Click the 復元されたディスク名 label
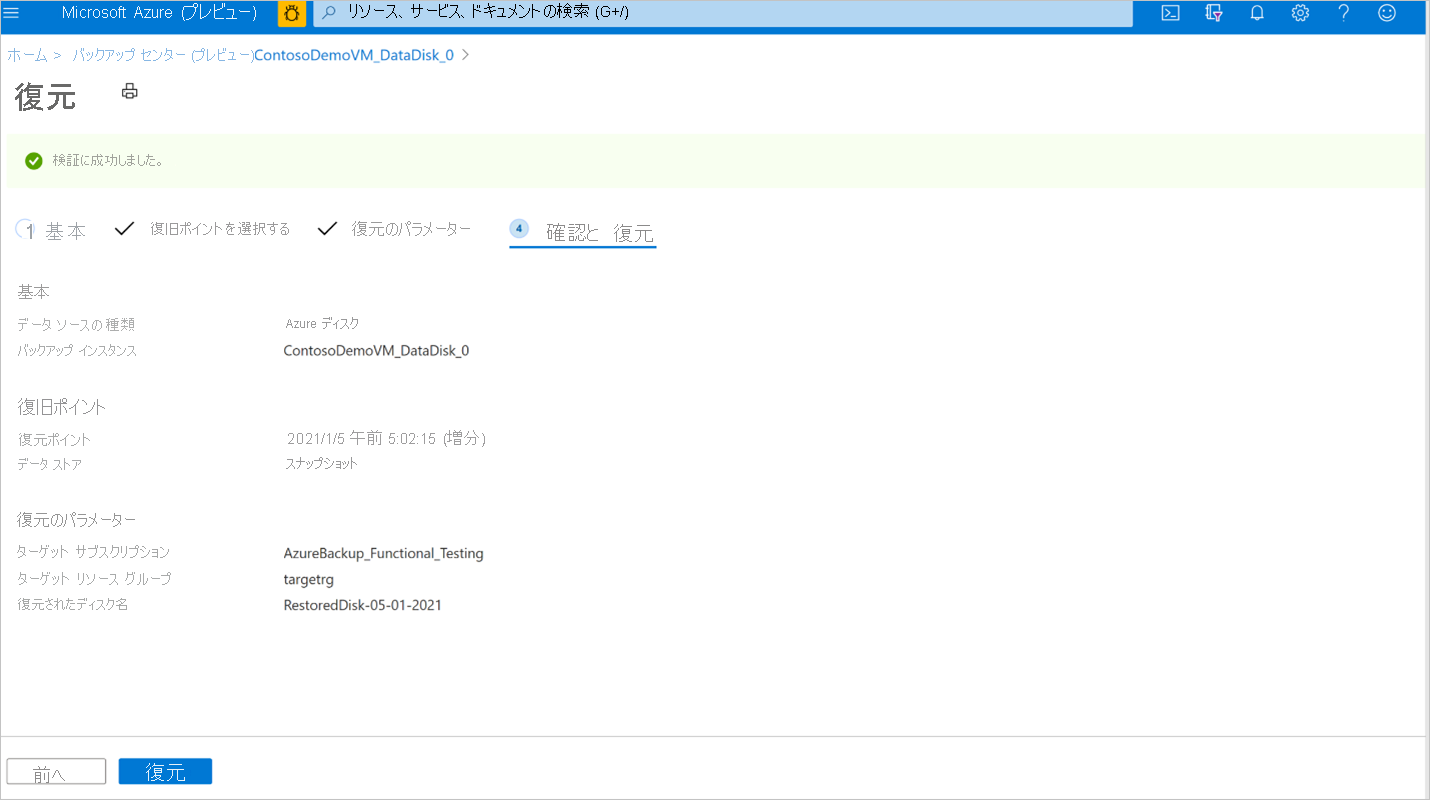The height and width of the screenshot is (800, 1430). (x=73, y=605)
